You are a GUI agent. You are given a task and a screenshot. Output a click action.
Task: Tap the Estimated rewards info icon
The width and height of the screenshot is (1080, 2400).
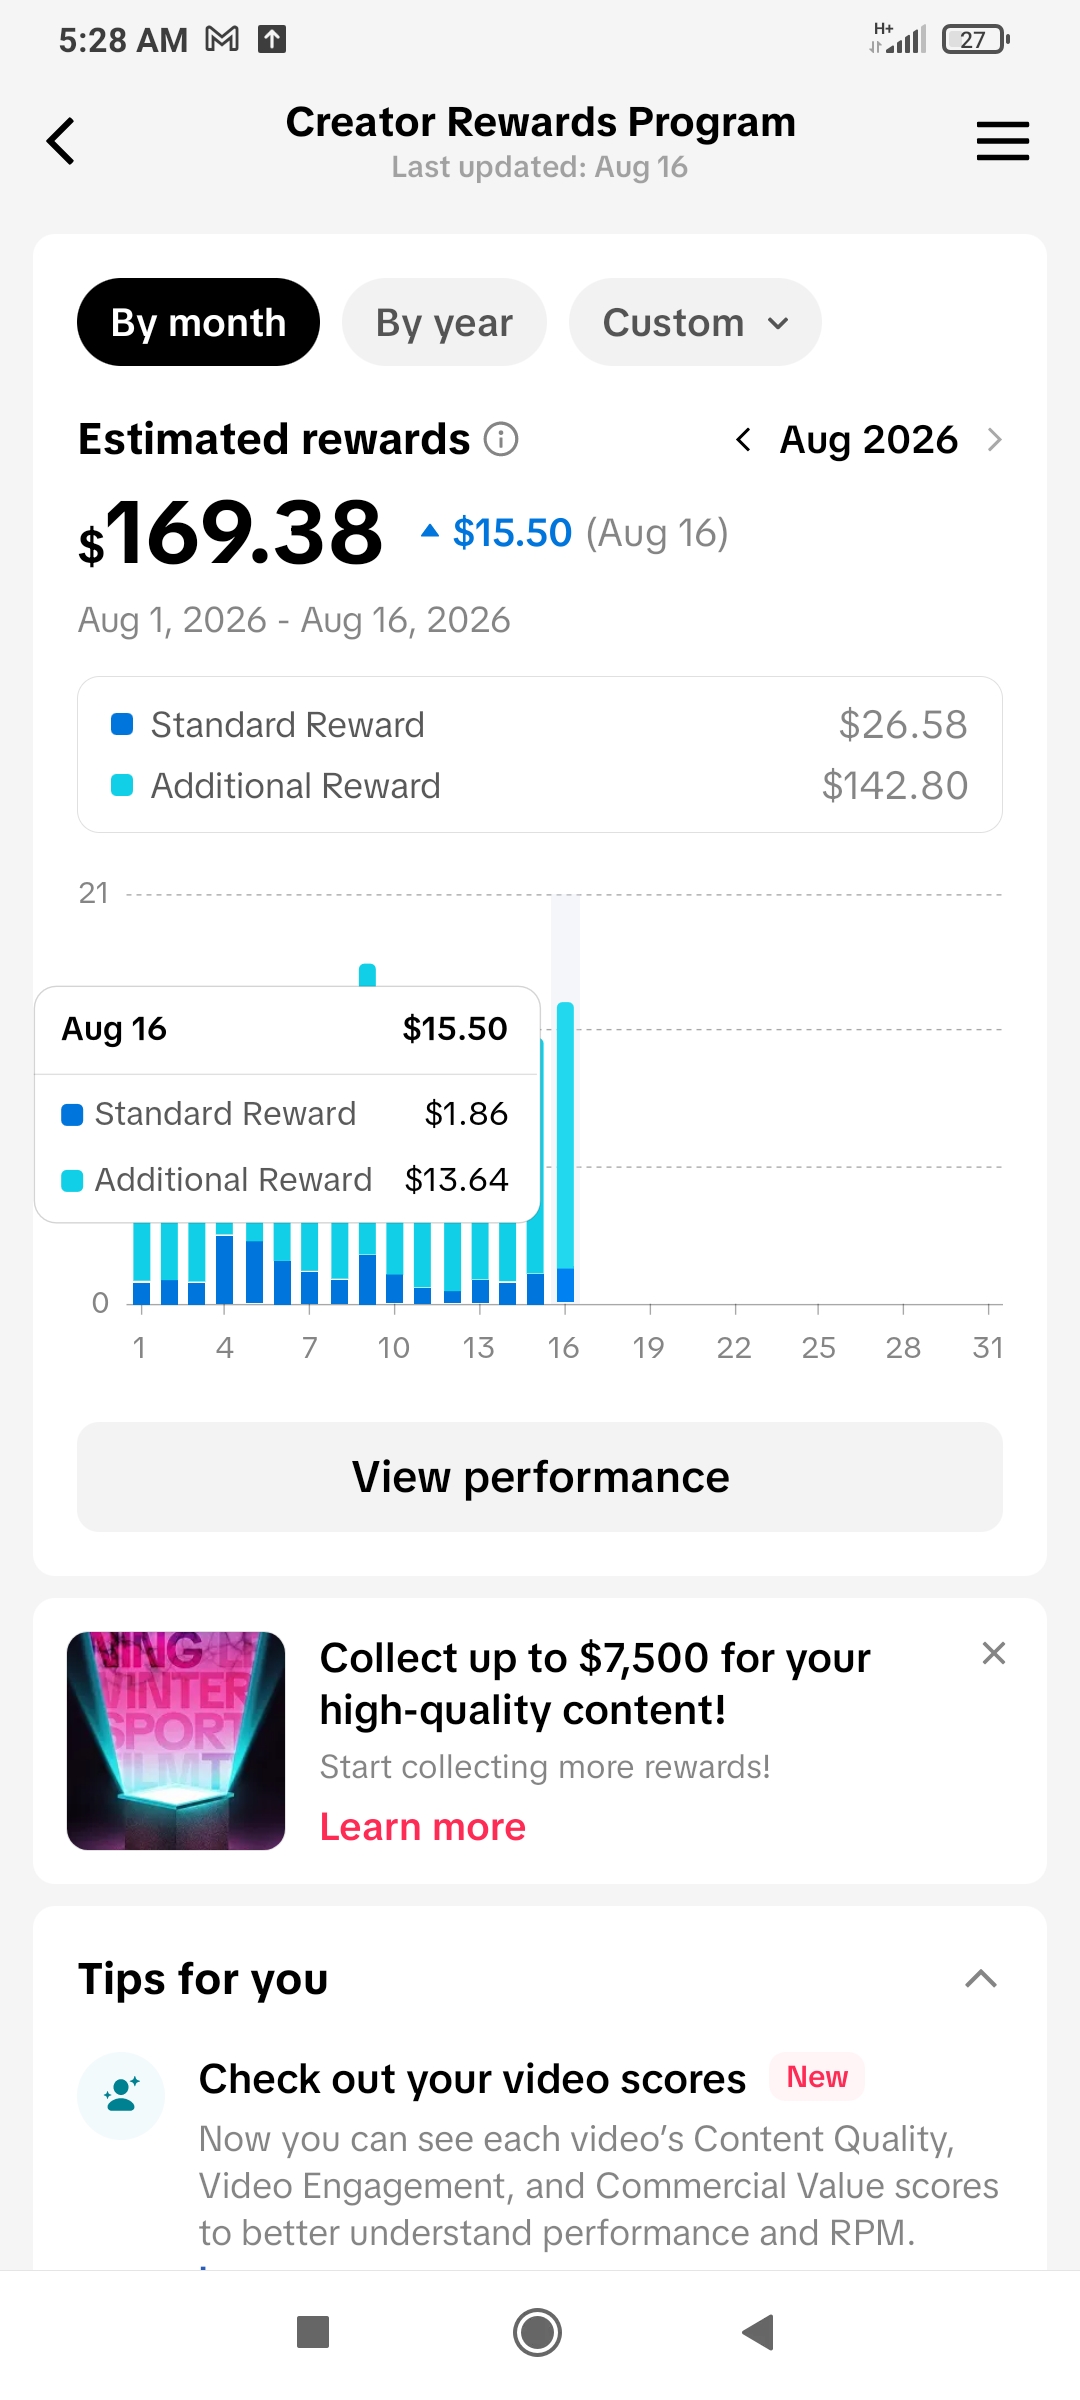tap(501, 439)
